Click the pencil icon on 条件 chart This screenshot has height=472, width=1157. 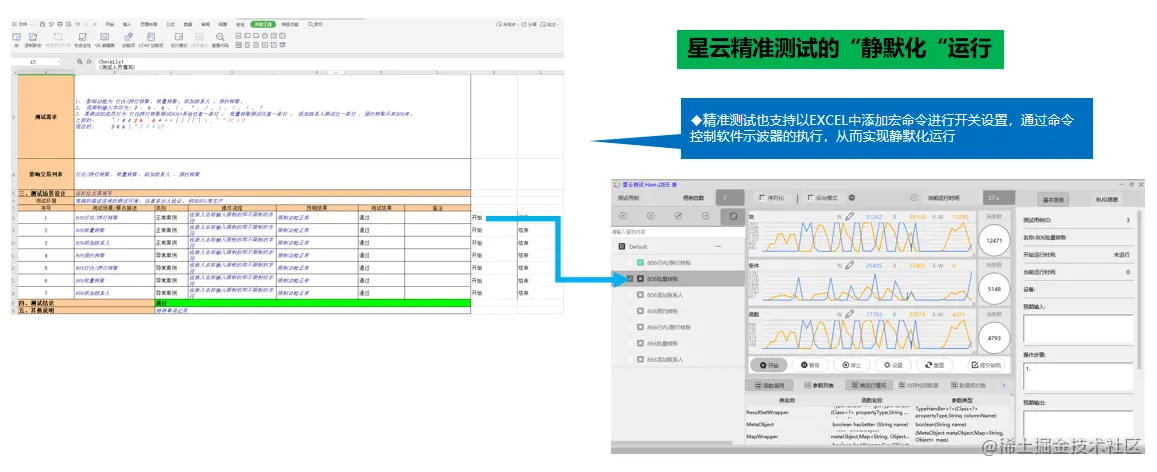point(850,265)
